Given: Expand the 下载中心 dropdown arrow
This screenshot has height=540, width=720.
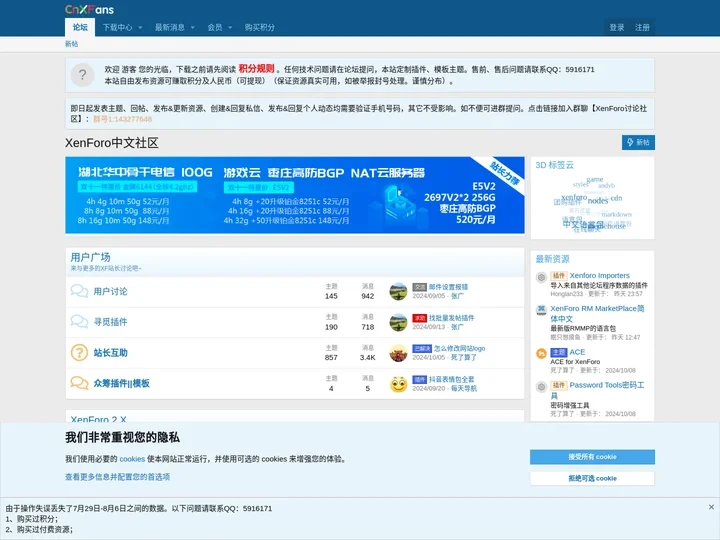Looking at the screenshot, I should click(x=140, y=28).
